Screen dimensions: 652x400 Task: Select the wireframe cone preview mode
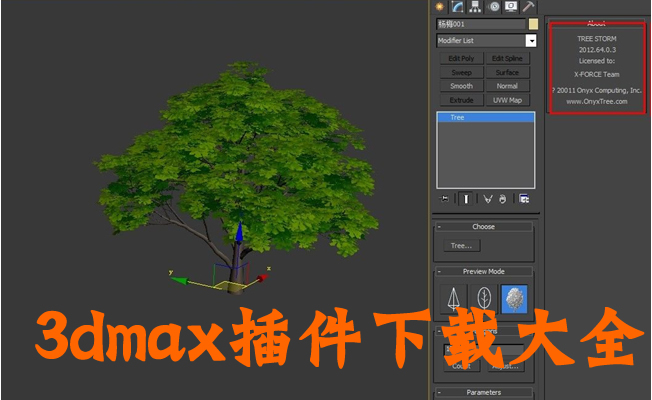tap(454, 299)
